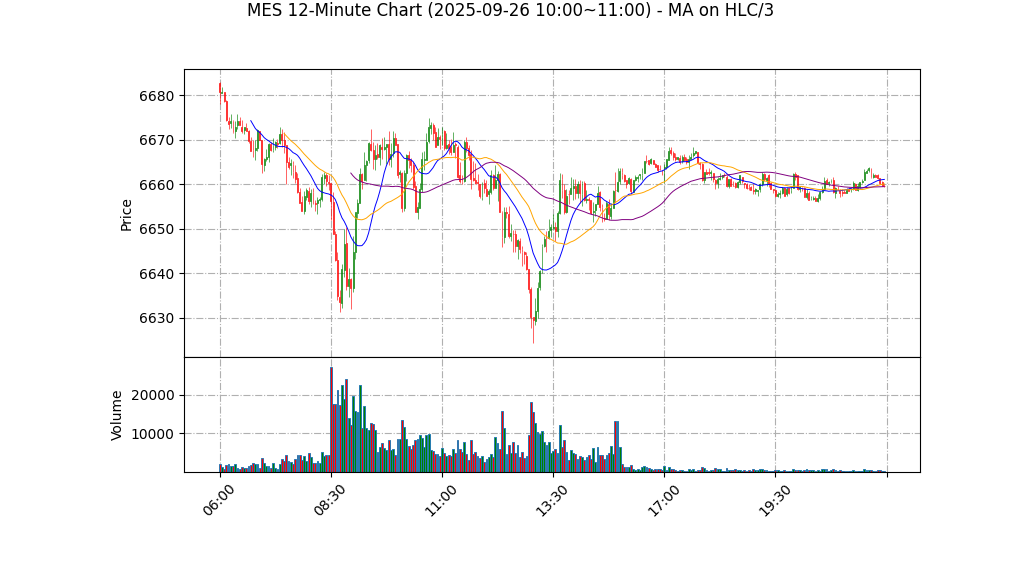Screen dimensions: 1022x575
Task: Click the 08:30 time axis label
Action: [x=330, y=501]
